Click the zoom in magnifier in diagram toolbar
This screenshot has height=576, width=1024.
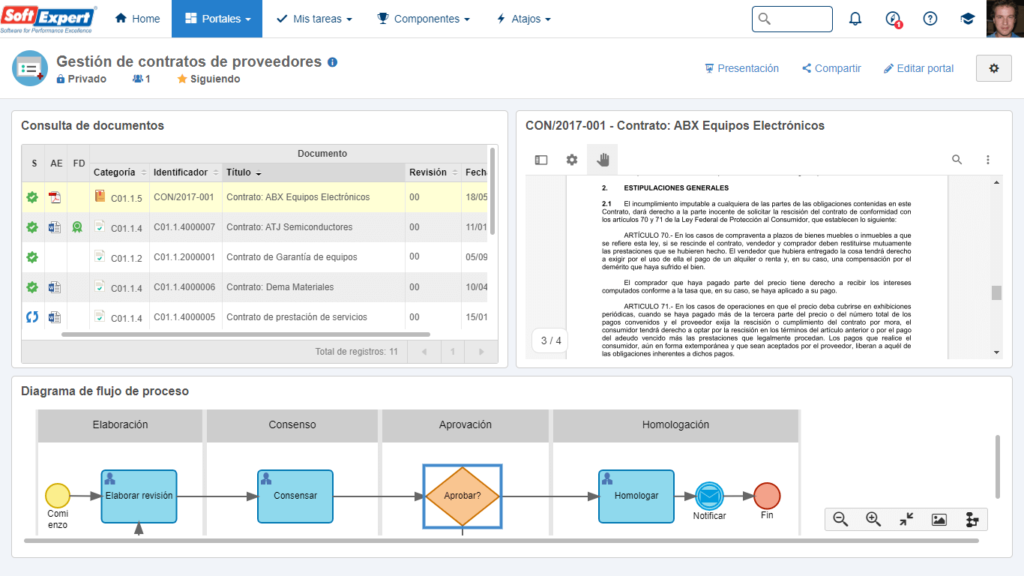click(x=873, y=519)
